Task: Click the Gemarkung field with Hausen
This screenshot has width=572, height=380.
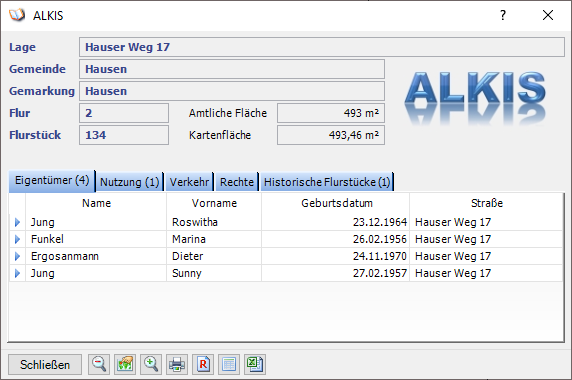Action: point(232,91)
